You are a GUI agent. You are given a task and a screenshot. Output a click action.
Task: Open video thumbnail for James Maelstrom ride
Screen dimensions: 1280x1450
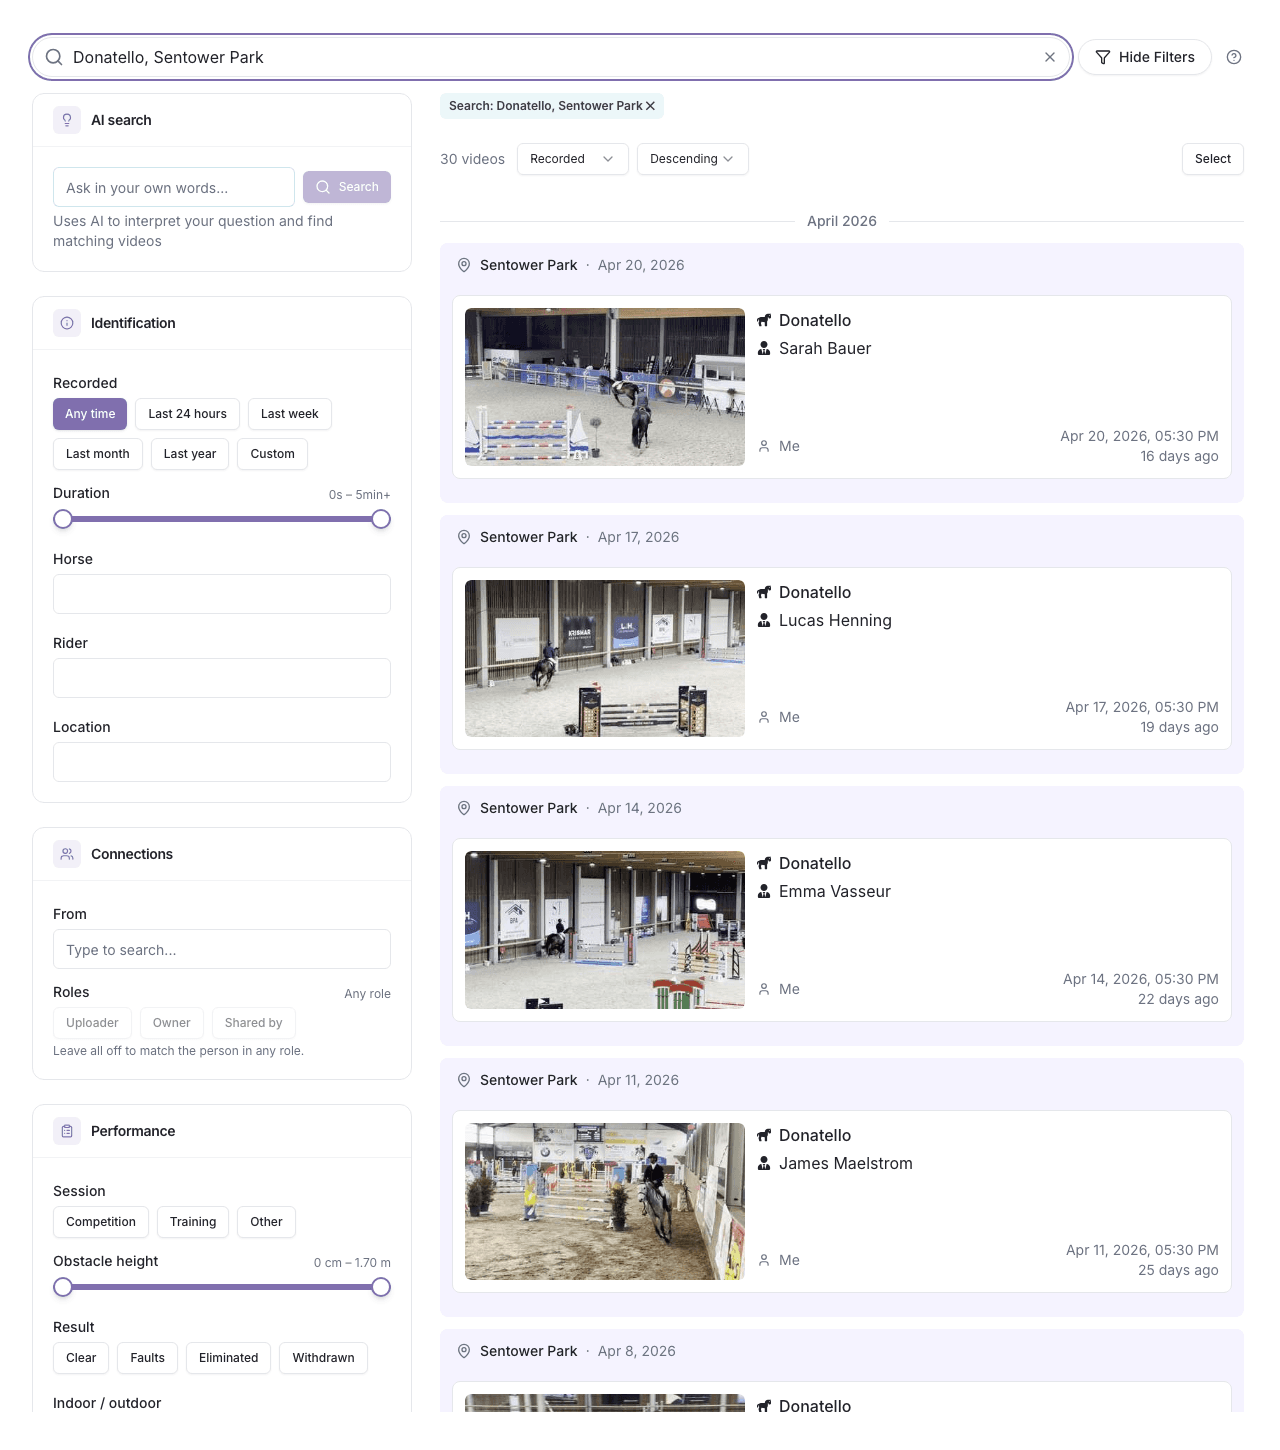click(605, 1201)
